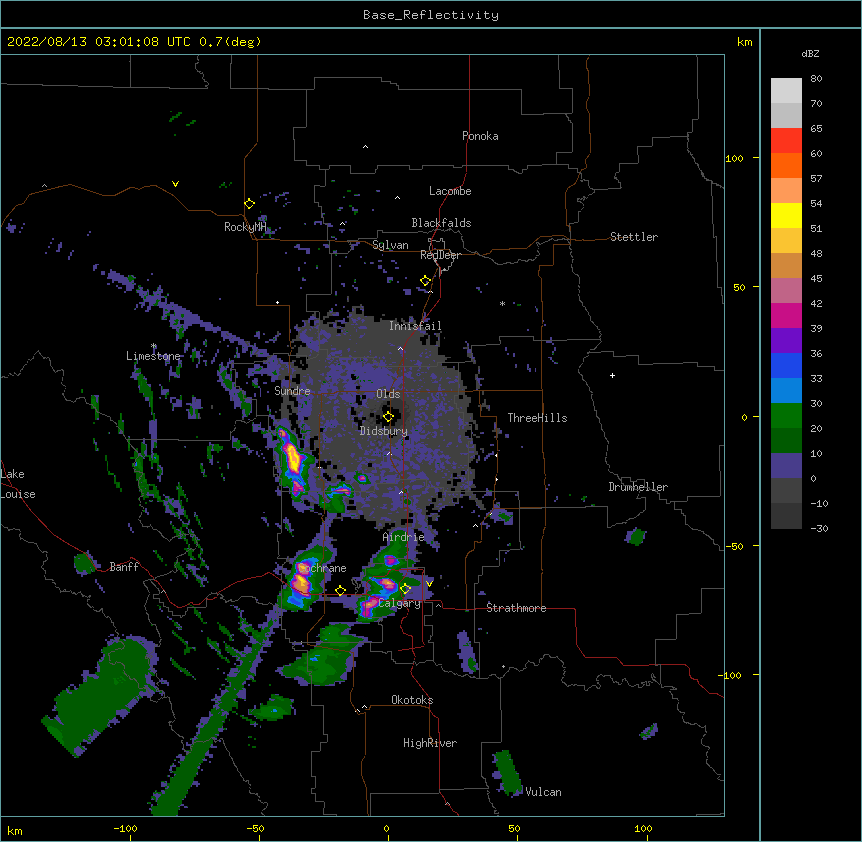Click the -50 tick label on the horizontal axis

coord(255,828)
